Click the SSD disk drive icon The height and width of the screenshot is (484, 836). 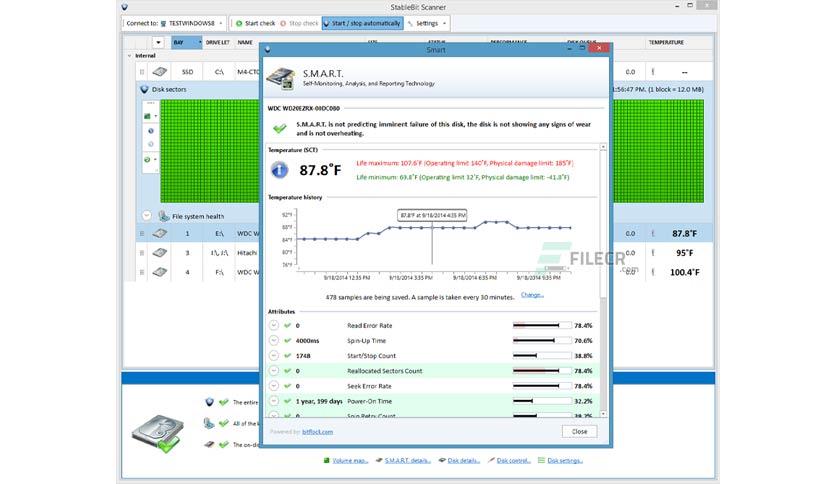coord(159,71)
